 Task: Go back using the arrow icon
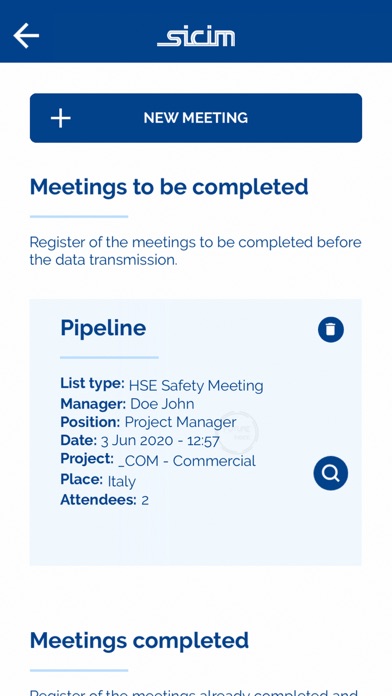pos(26,36)
